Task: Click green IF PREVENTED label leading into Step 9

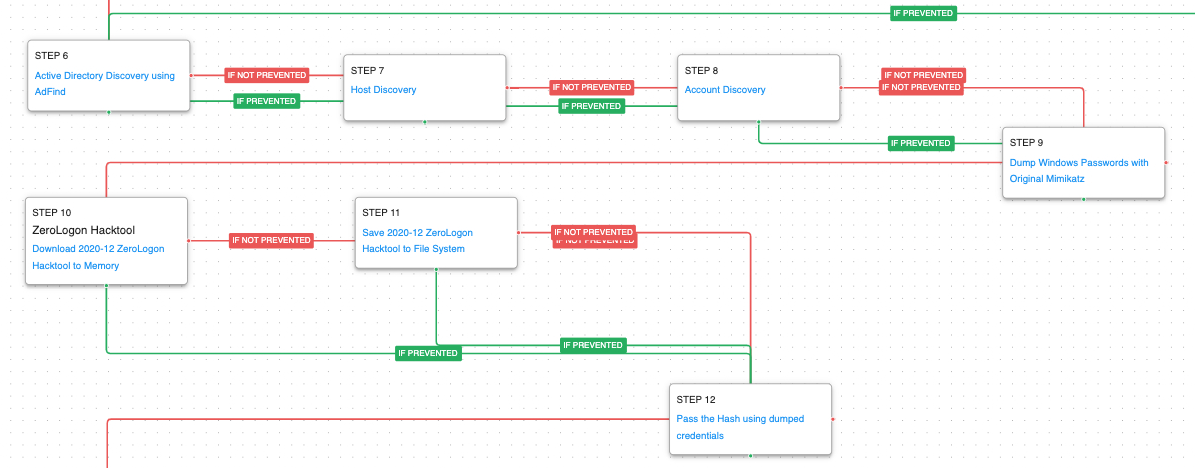Action: tap(921, 143)
